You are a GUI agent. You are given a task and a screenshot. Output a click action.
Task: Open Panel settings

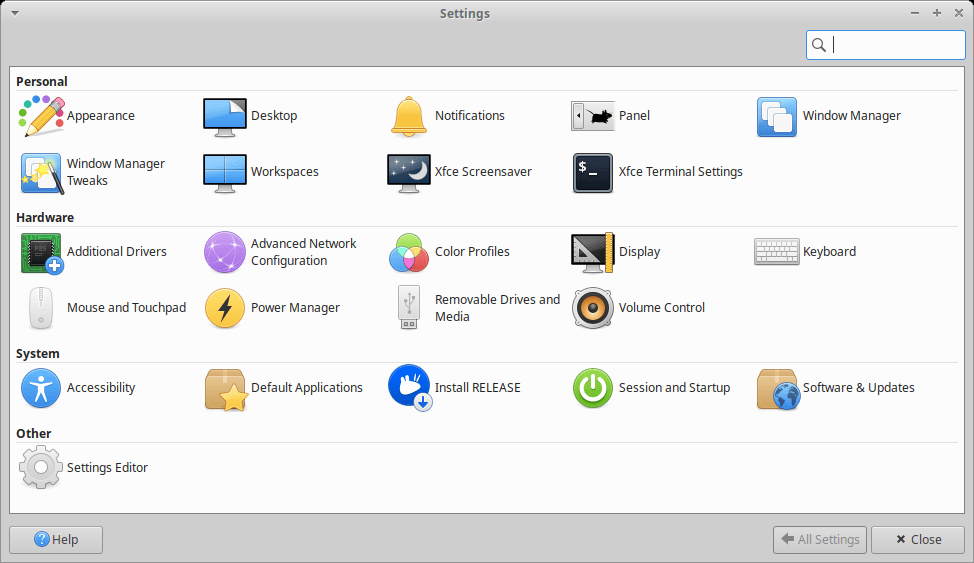[x=592, y=116]
